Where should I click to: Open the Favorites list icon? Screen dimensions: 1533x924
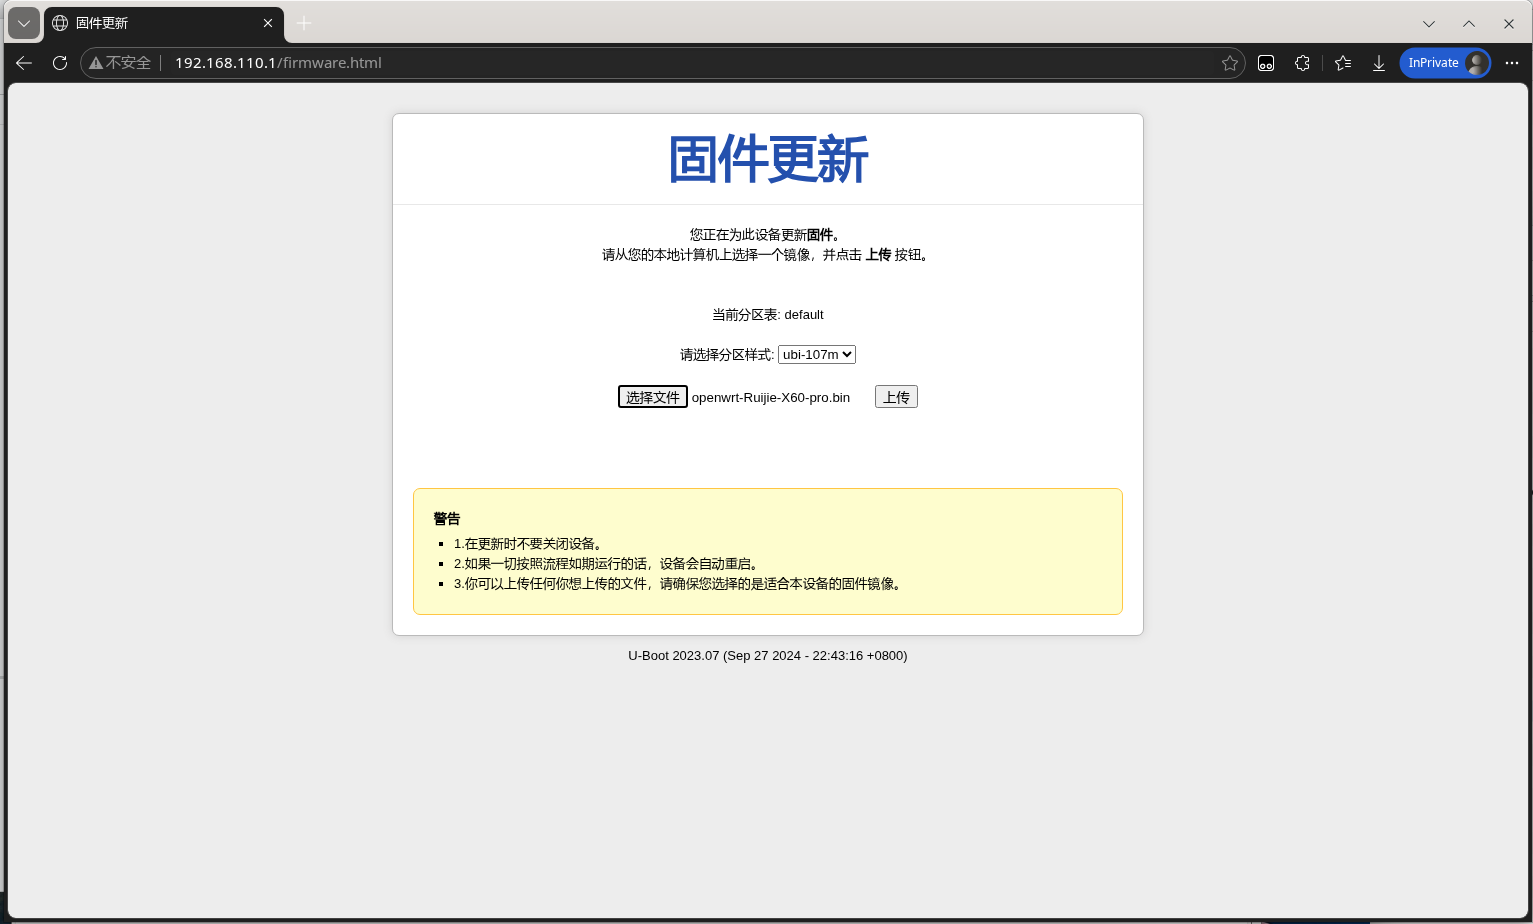pyautogui.click(x=1342, y=63)
